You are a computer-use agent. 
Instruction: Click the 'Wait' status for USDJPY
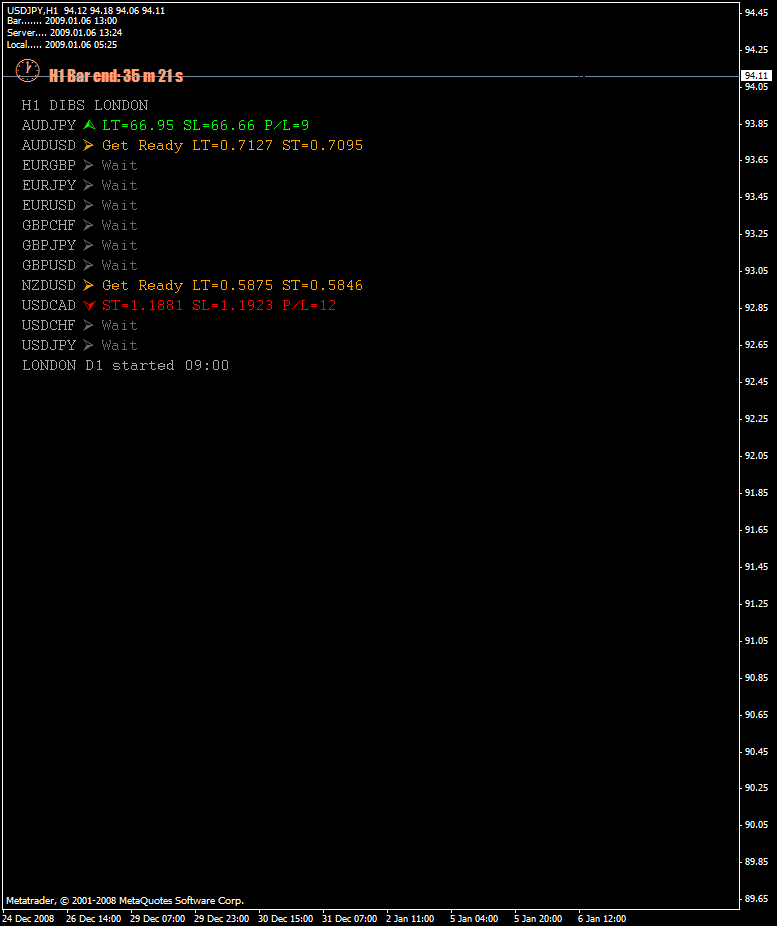[x=119, y=345]
